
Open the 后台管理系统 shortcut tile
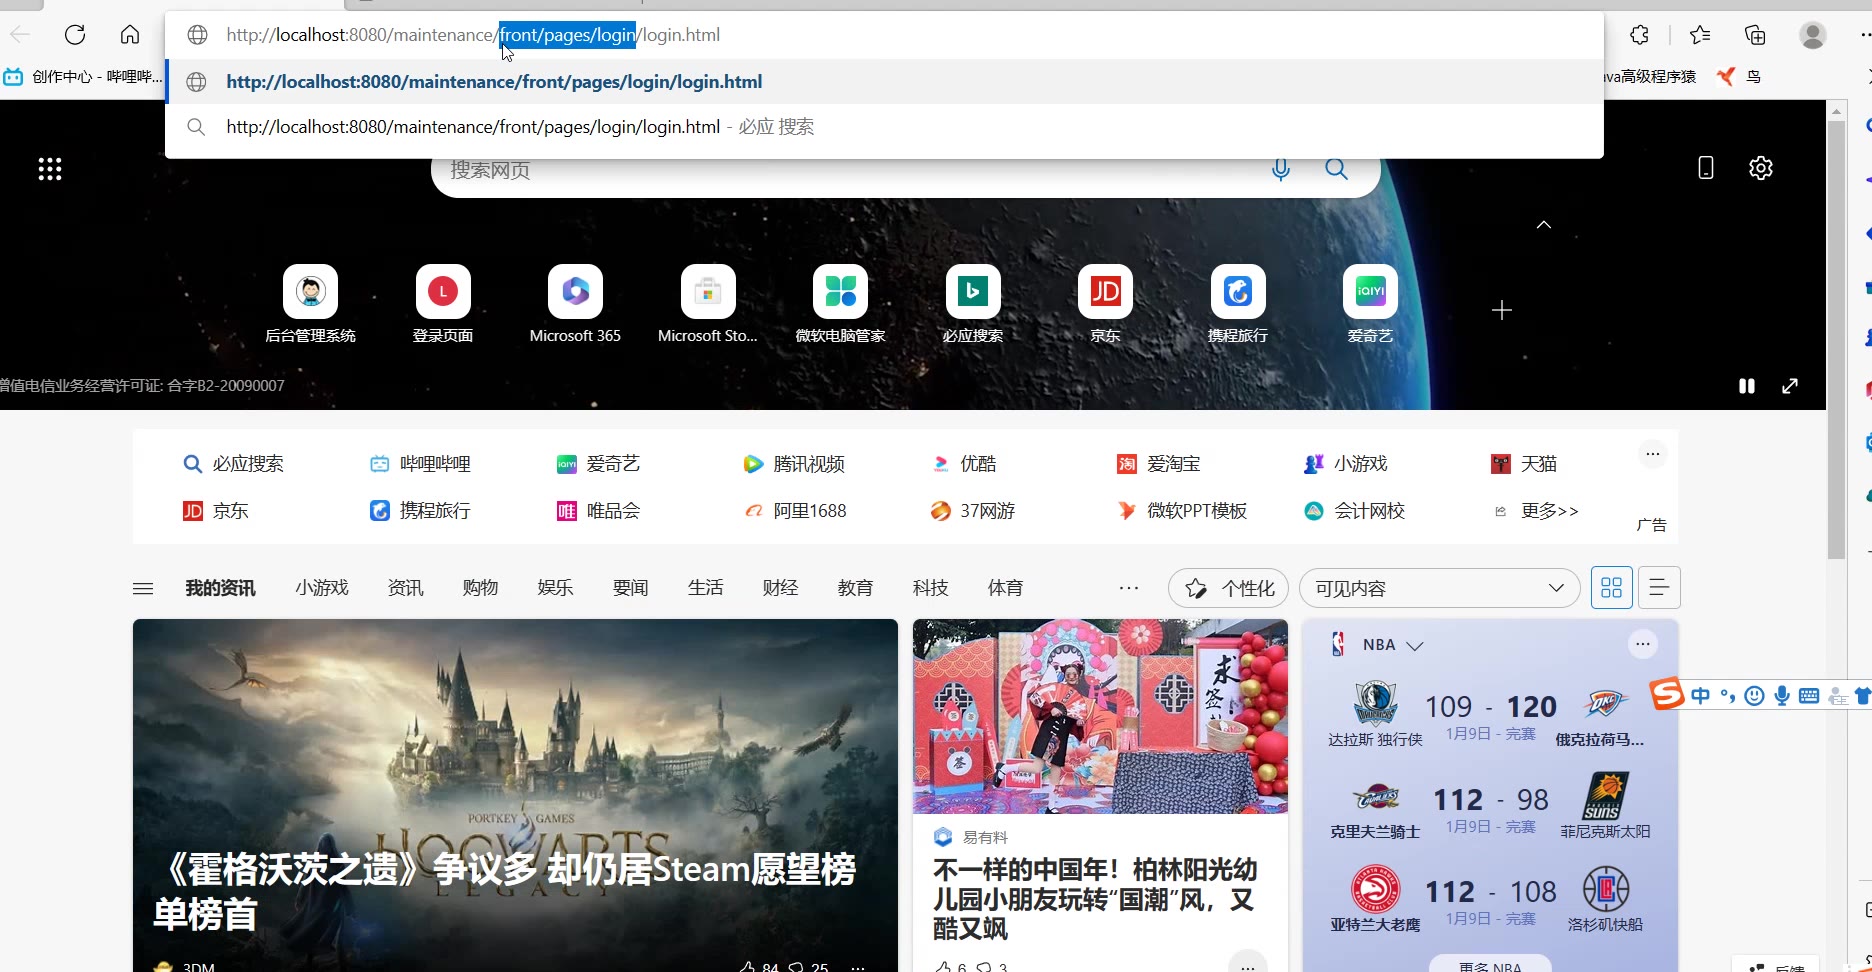(x=310, y=305)
